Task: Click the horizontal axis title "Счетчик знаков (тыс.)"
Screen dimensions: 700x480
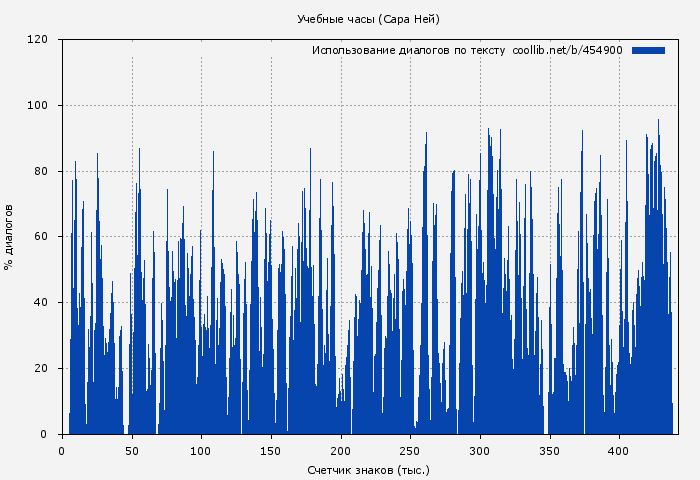Action: 368,469
